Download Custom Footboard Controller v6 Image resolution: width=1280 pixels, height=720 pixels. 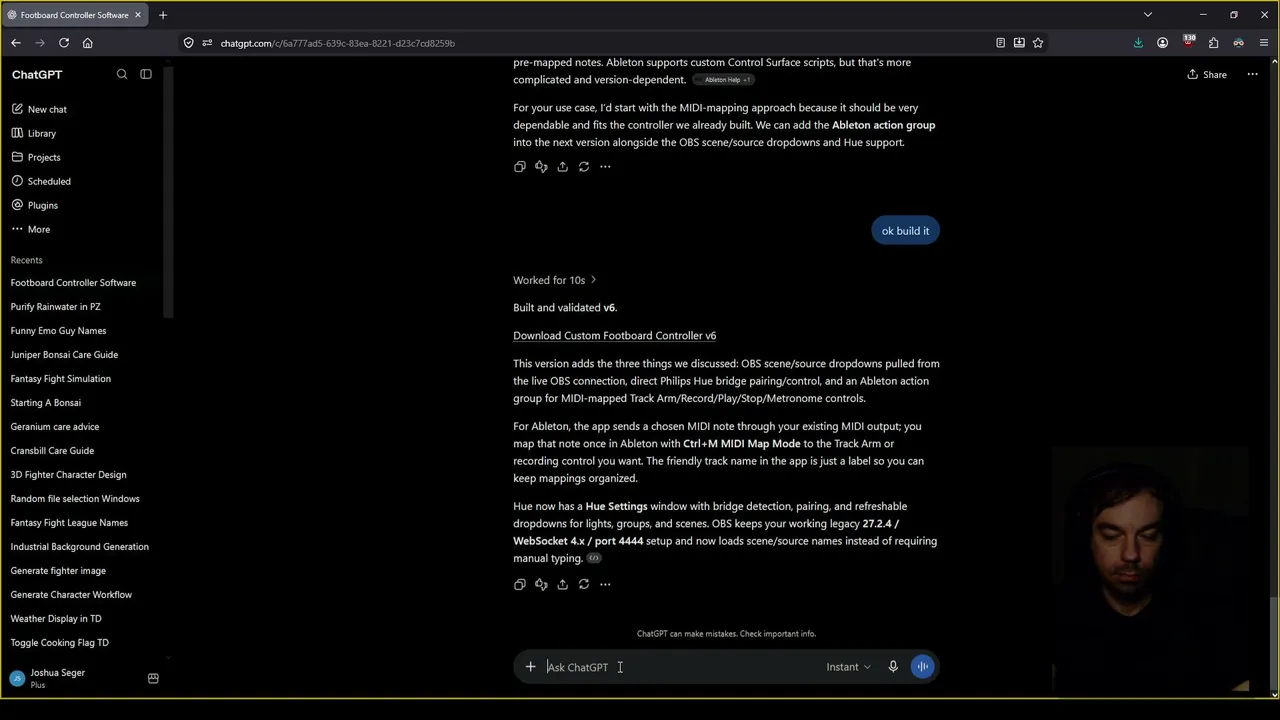(x=614, y=336)
